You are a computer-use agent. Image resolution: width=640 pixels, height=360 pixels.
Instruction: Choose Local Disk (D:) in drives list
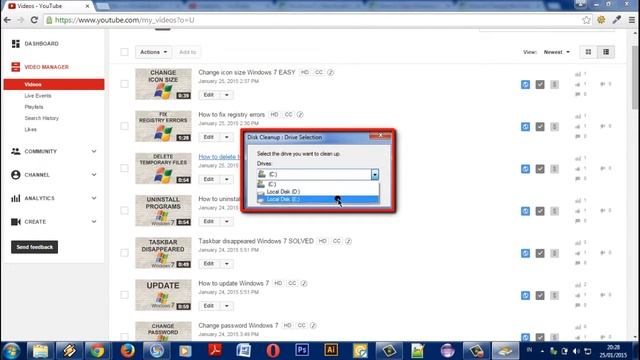pyautogui.click(x=318, y=191)
